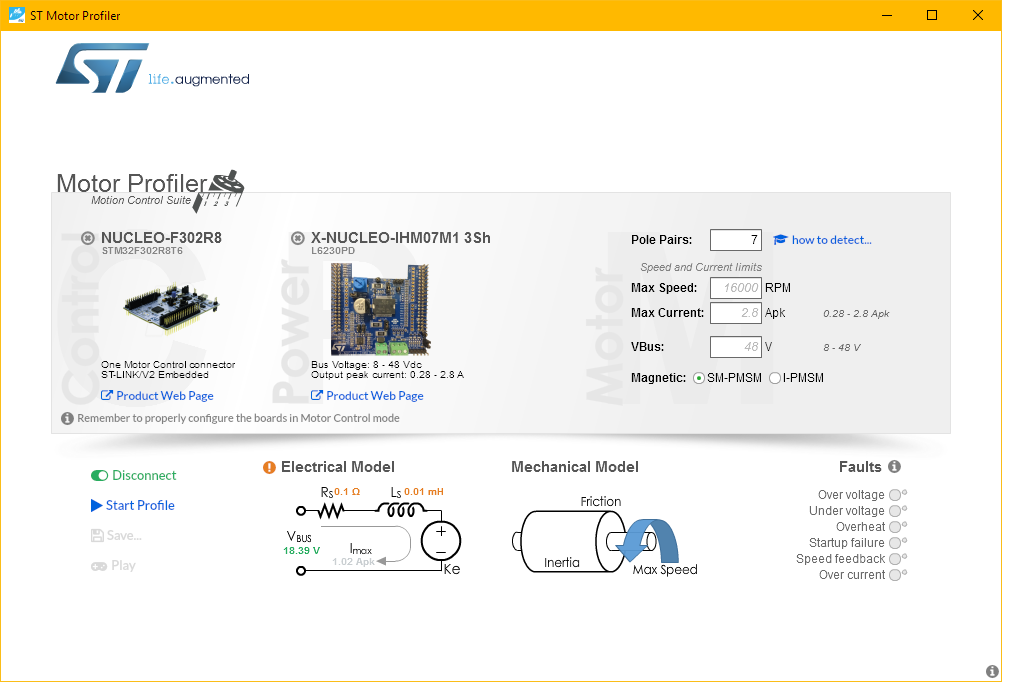Click the Overheat fault indicator
This screenshot has height=682, width=1035.
(x=895, y=527)
